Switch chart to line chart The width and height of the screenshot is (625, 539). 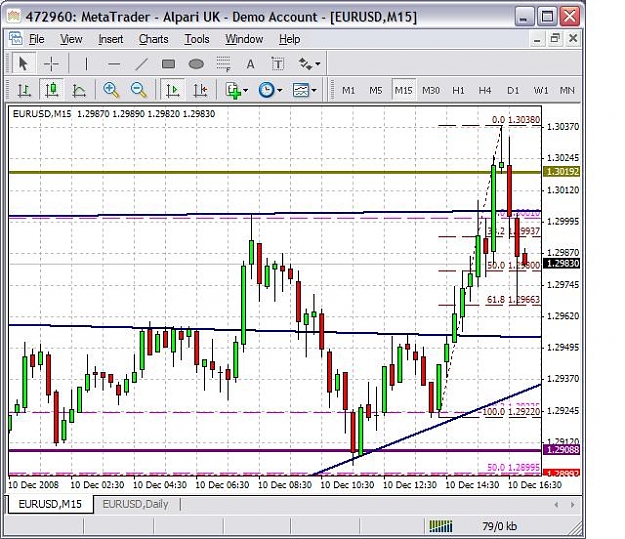pos(79,90)
